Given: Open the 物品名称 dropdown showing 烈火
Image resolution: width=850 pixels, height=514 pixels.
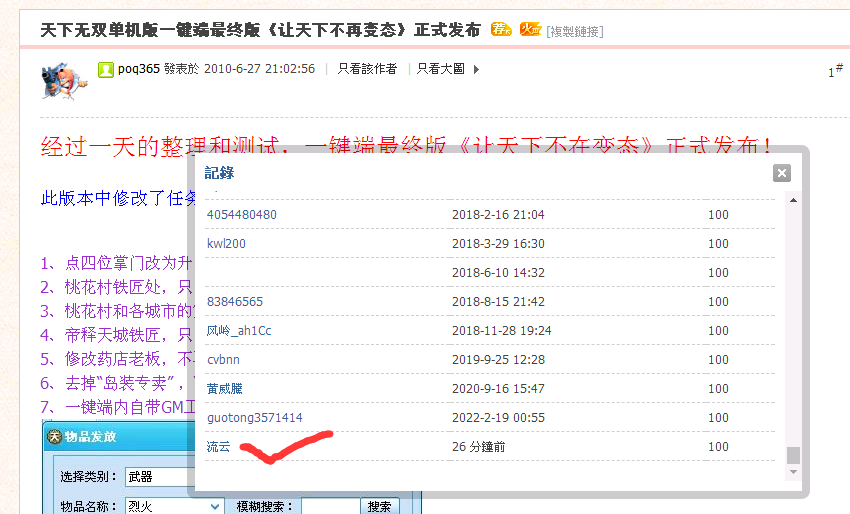Looking at the screenshot, I should click(173, 506).
